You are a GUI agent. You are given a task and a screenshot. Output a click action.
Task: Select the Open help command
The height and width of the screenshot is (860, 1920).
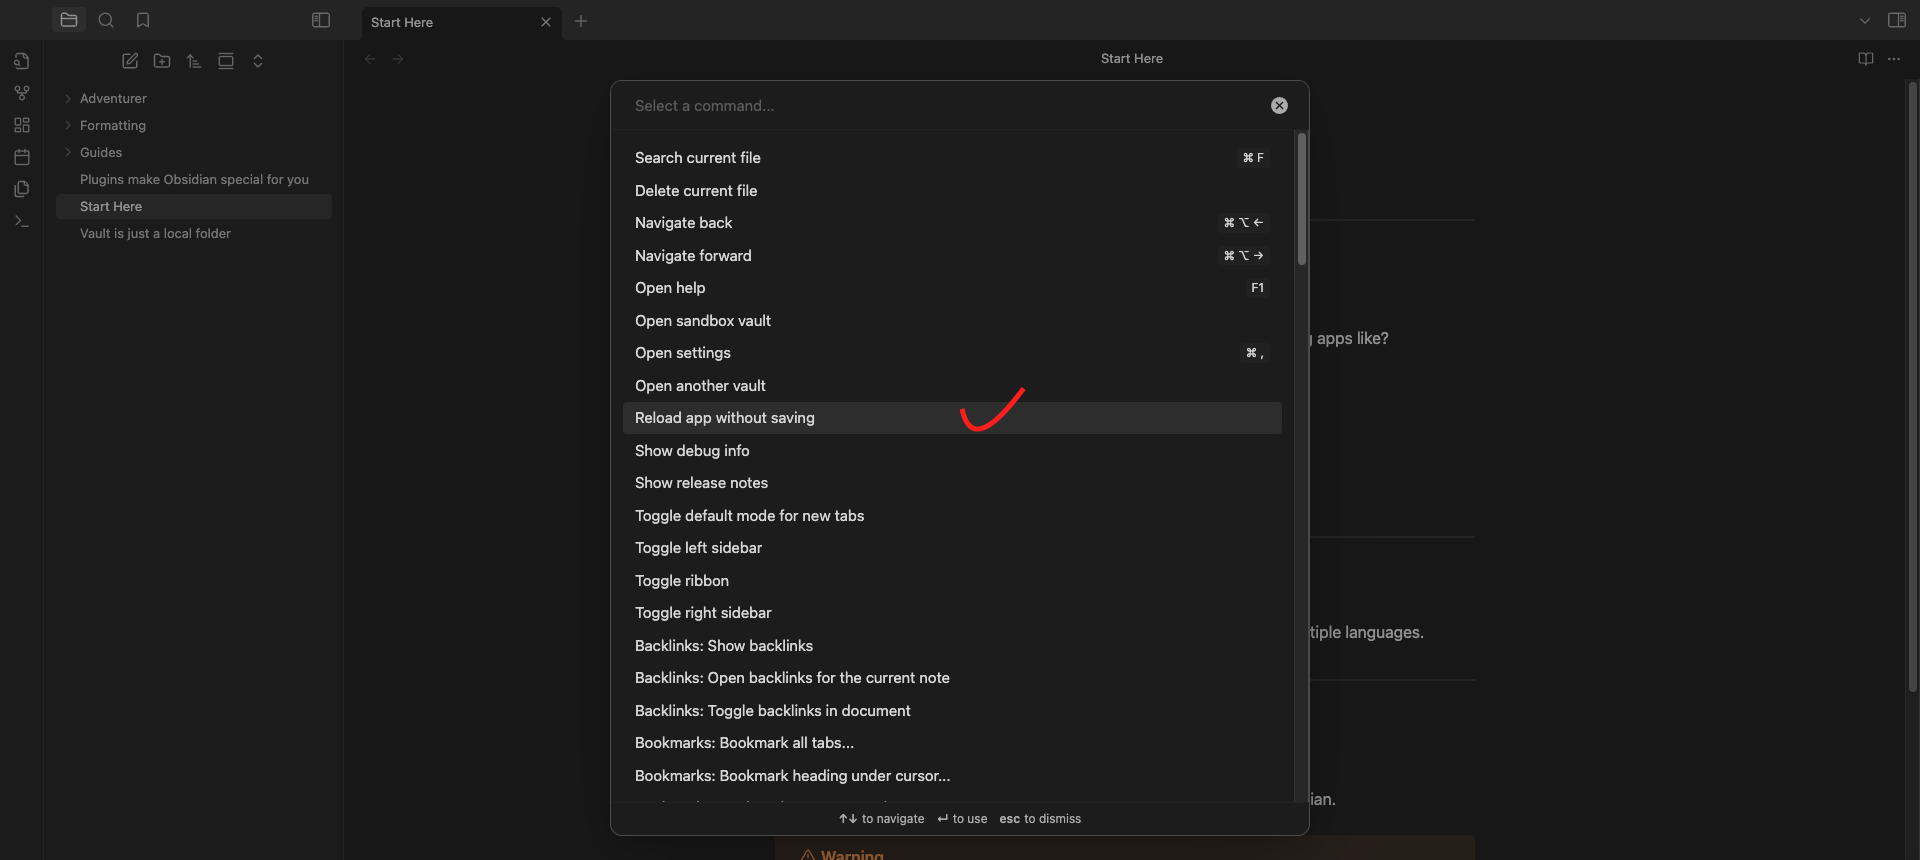point(952,288)
